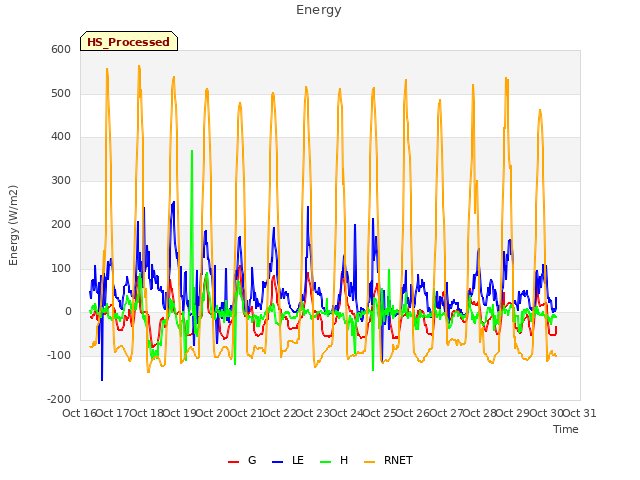Click the -100 y-axis tick label
Image resolution: width=640 pixels, height=480 pixels.
59,356
